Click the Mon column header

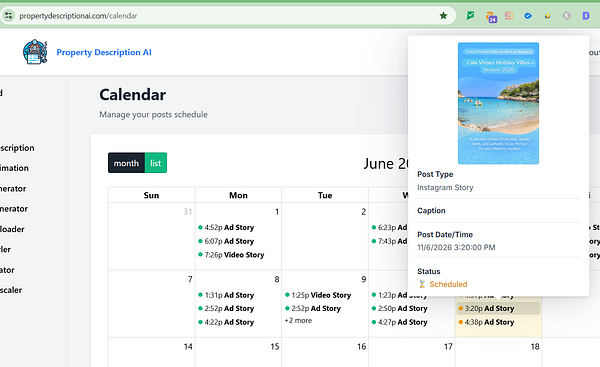click(238, 195)
